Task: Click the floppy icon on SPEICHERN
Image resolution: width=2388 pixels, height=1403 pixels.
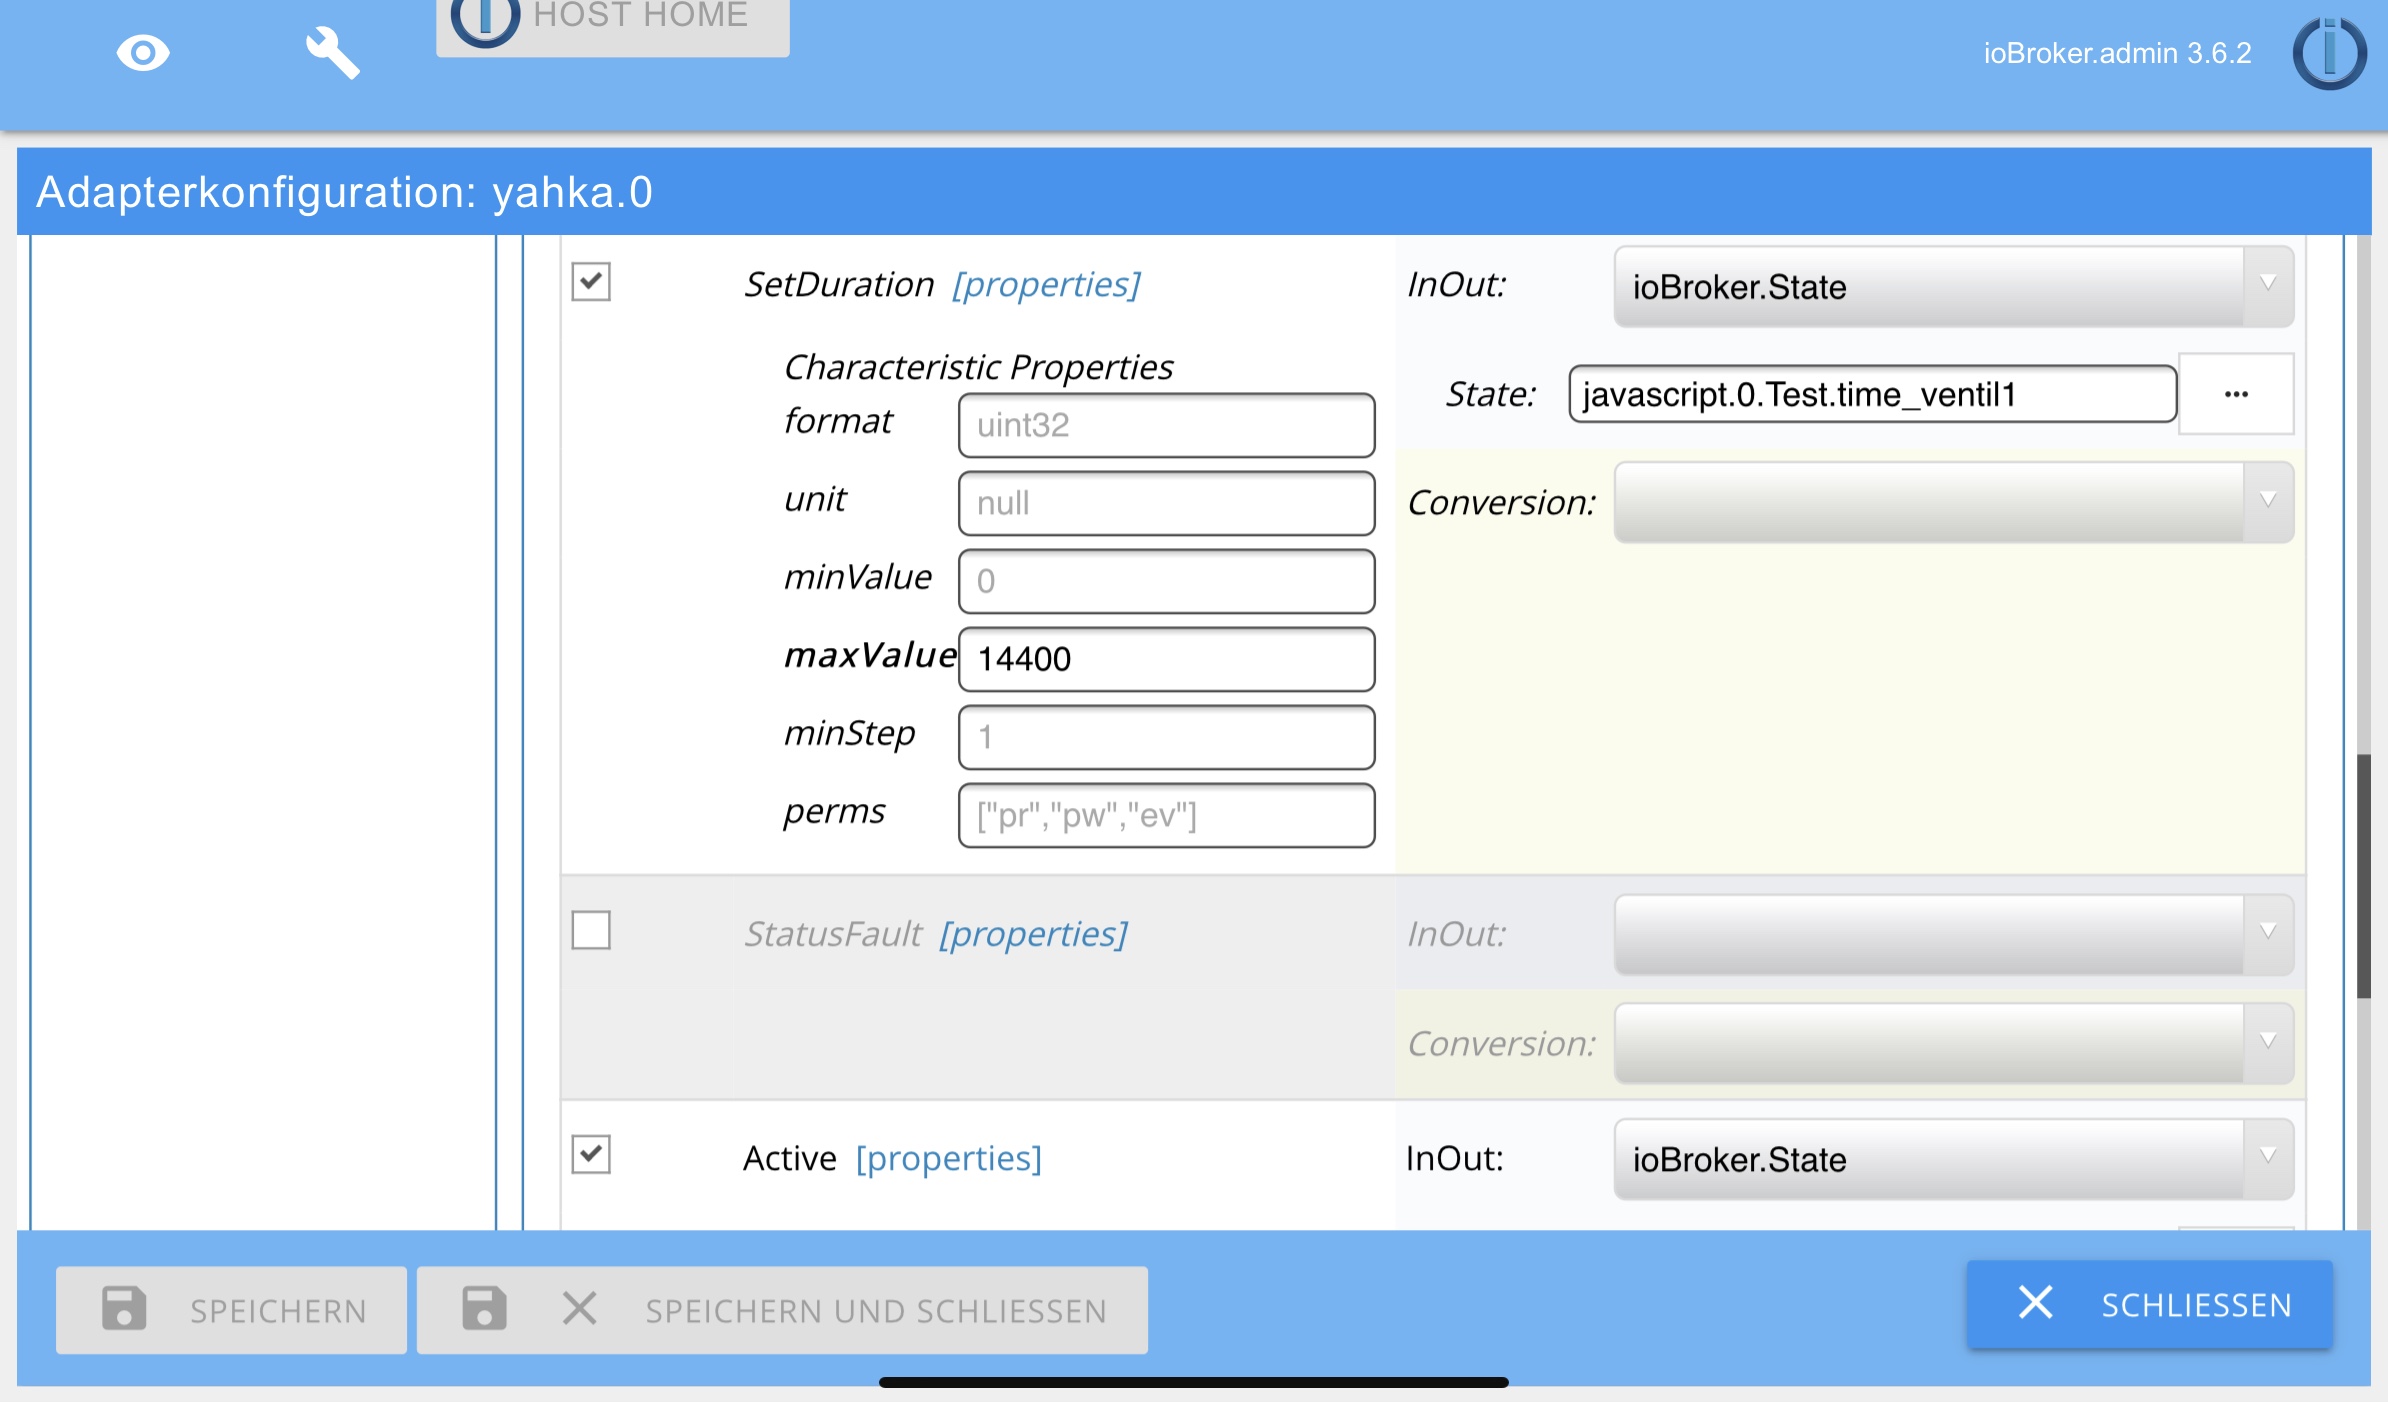Action: (x=124, y=1308)
